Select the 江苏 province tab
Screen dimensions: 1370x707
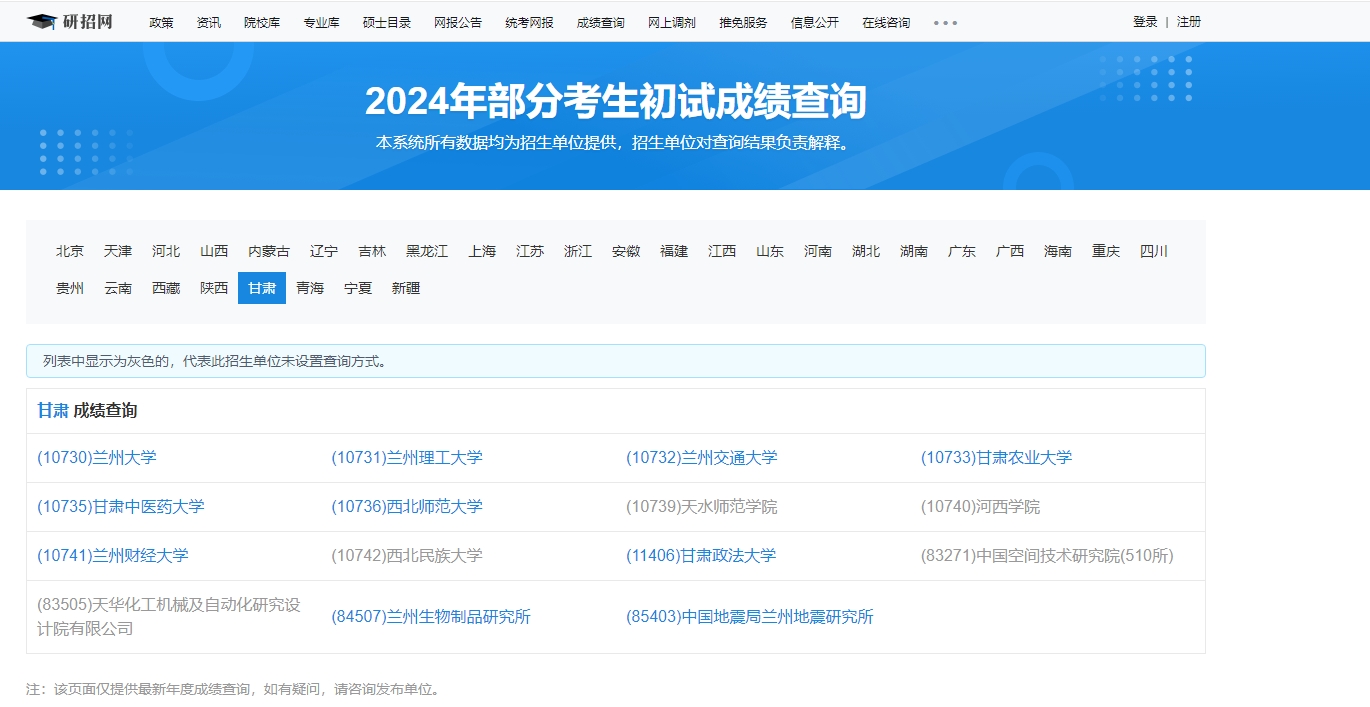tap(530, 251)
